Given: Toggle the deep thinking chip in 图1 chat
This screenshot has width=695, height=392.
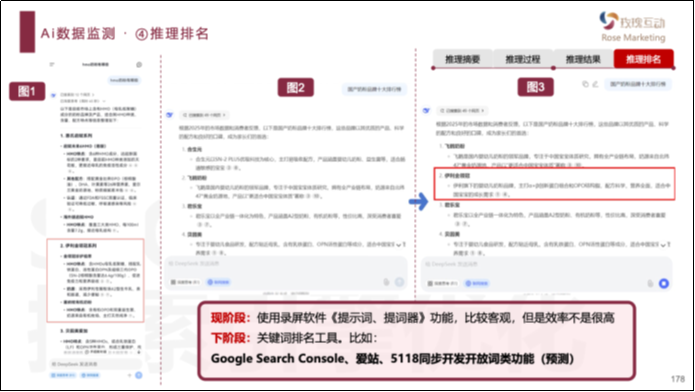Looking at the screenshot, I should [x=63, y=375].
